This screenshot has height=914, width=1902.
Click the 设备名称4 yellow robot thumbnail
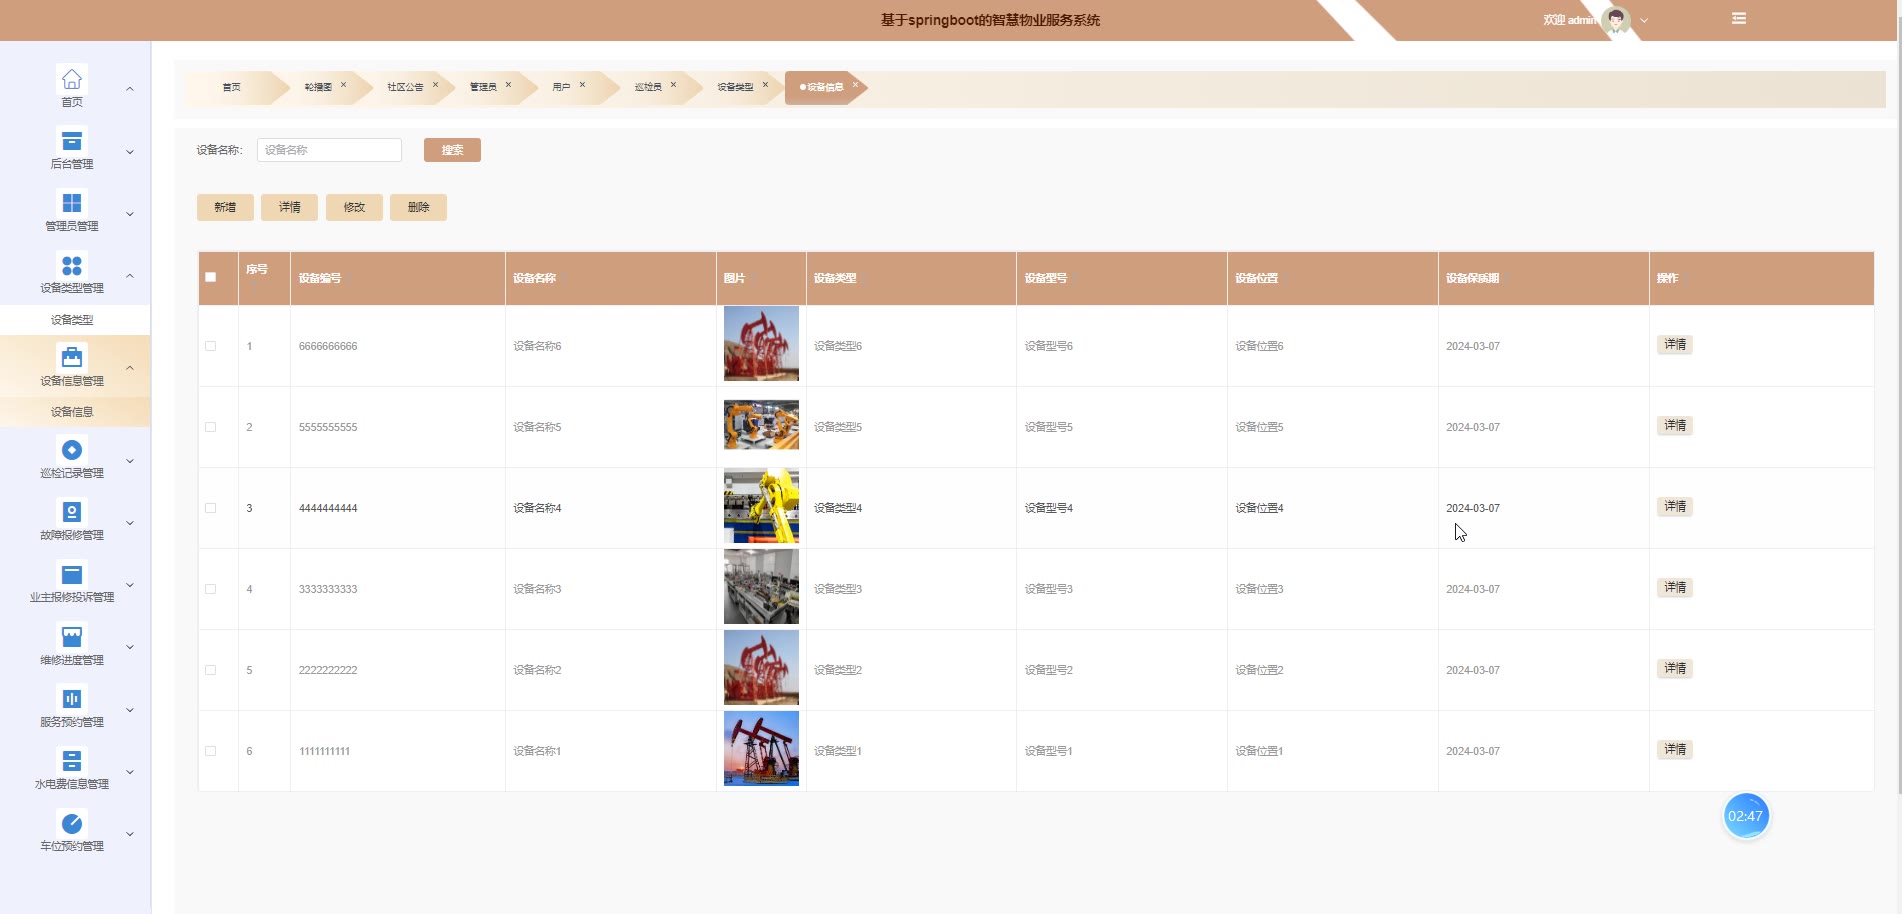[x=761, y=506]
